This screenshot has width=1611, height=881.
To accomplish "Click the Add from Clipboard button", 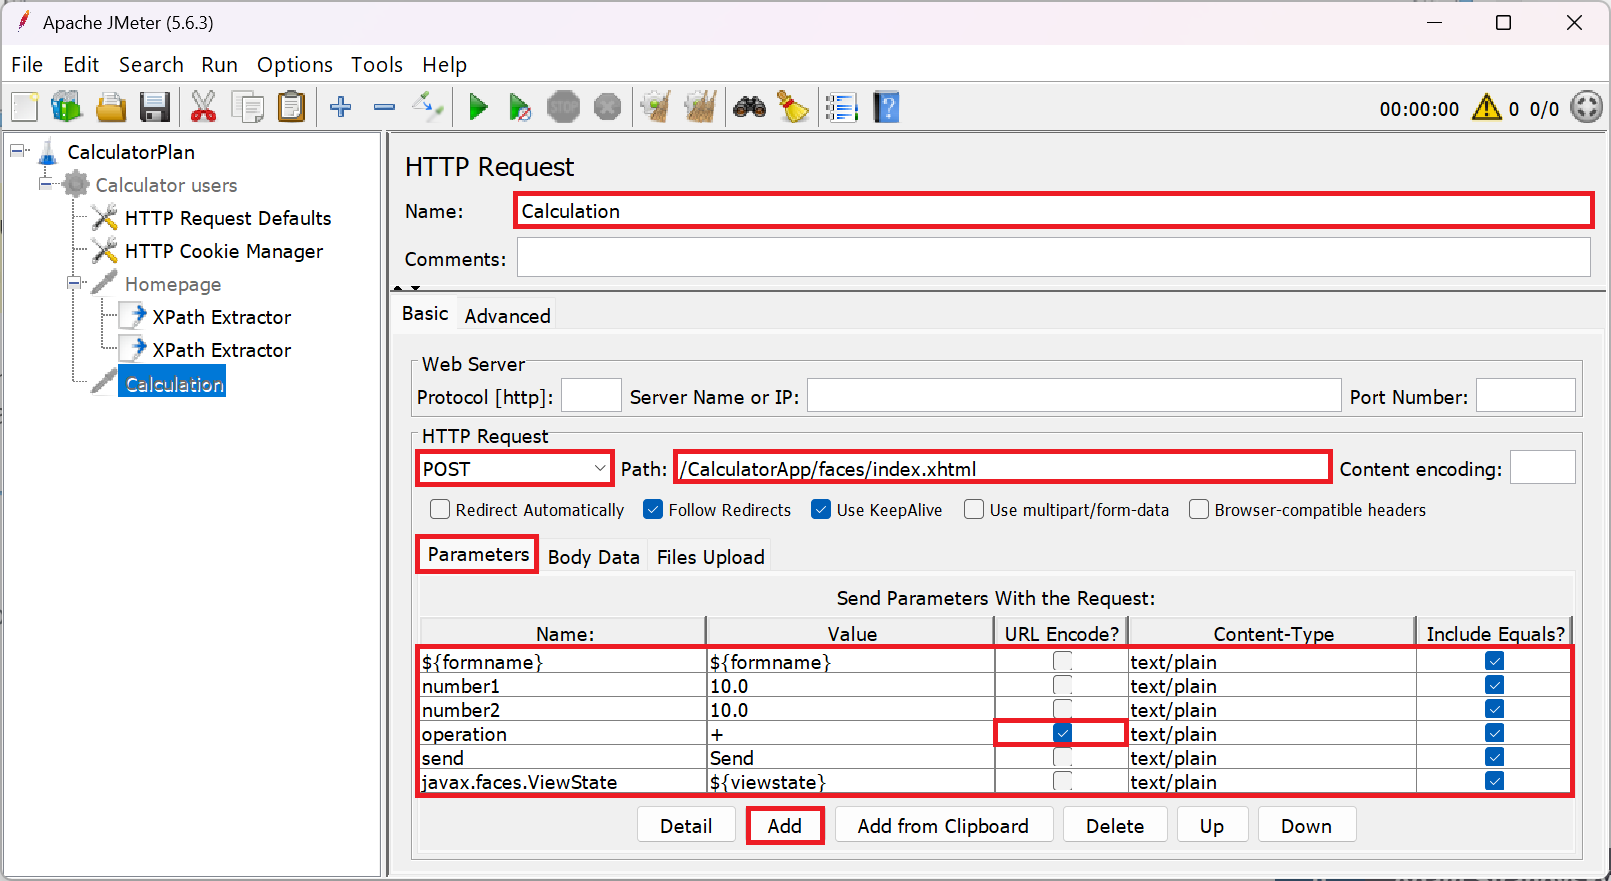I will click(x=943, y=826).
